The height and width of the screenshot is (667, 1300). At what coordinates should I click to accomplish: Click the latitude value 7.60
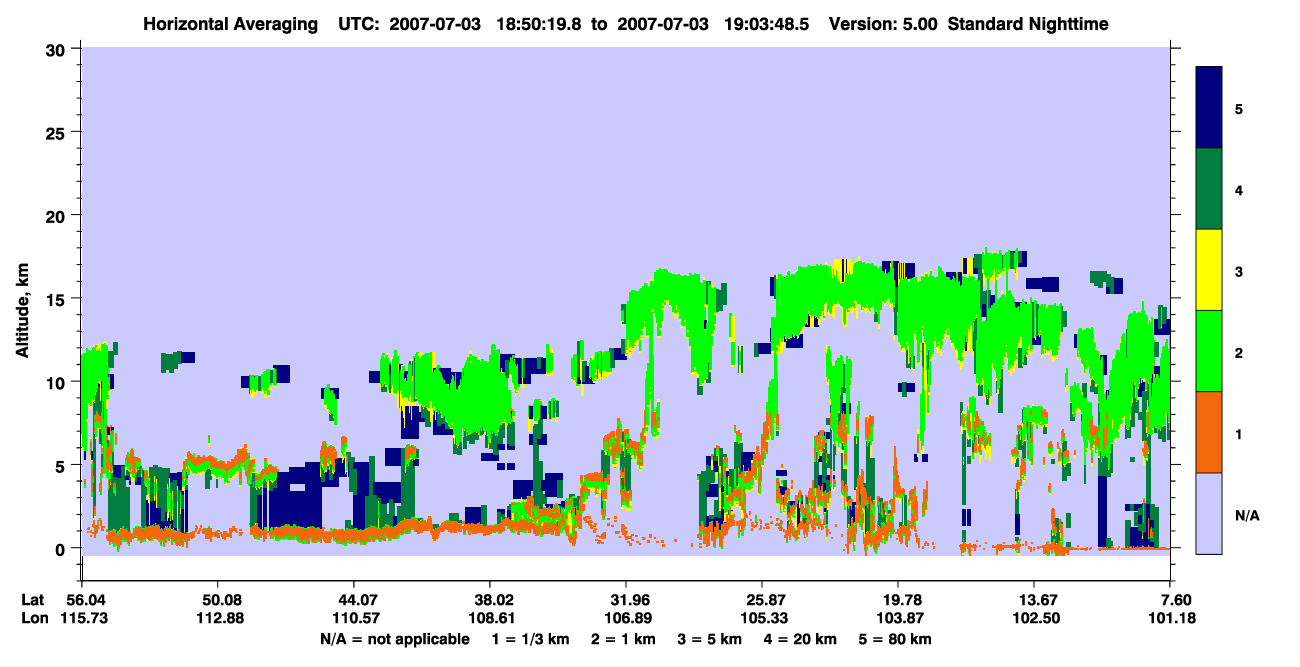1175,600
